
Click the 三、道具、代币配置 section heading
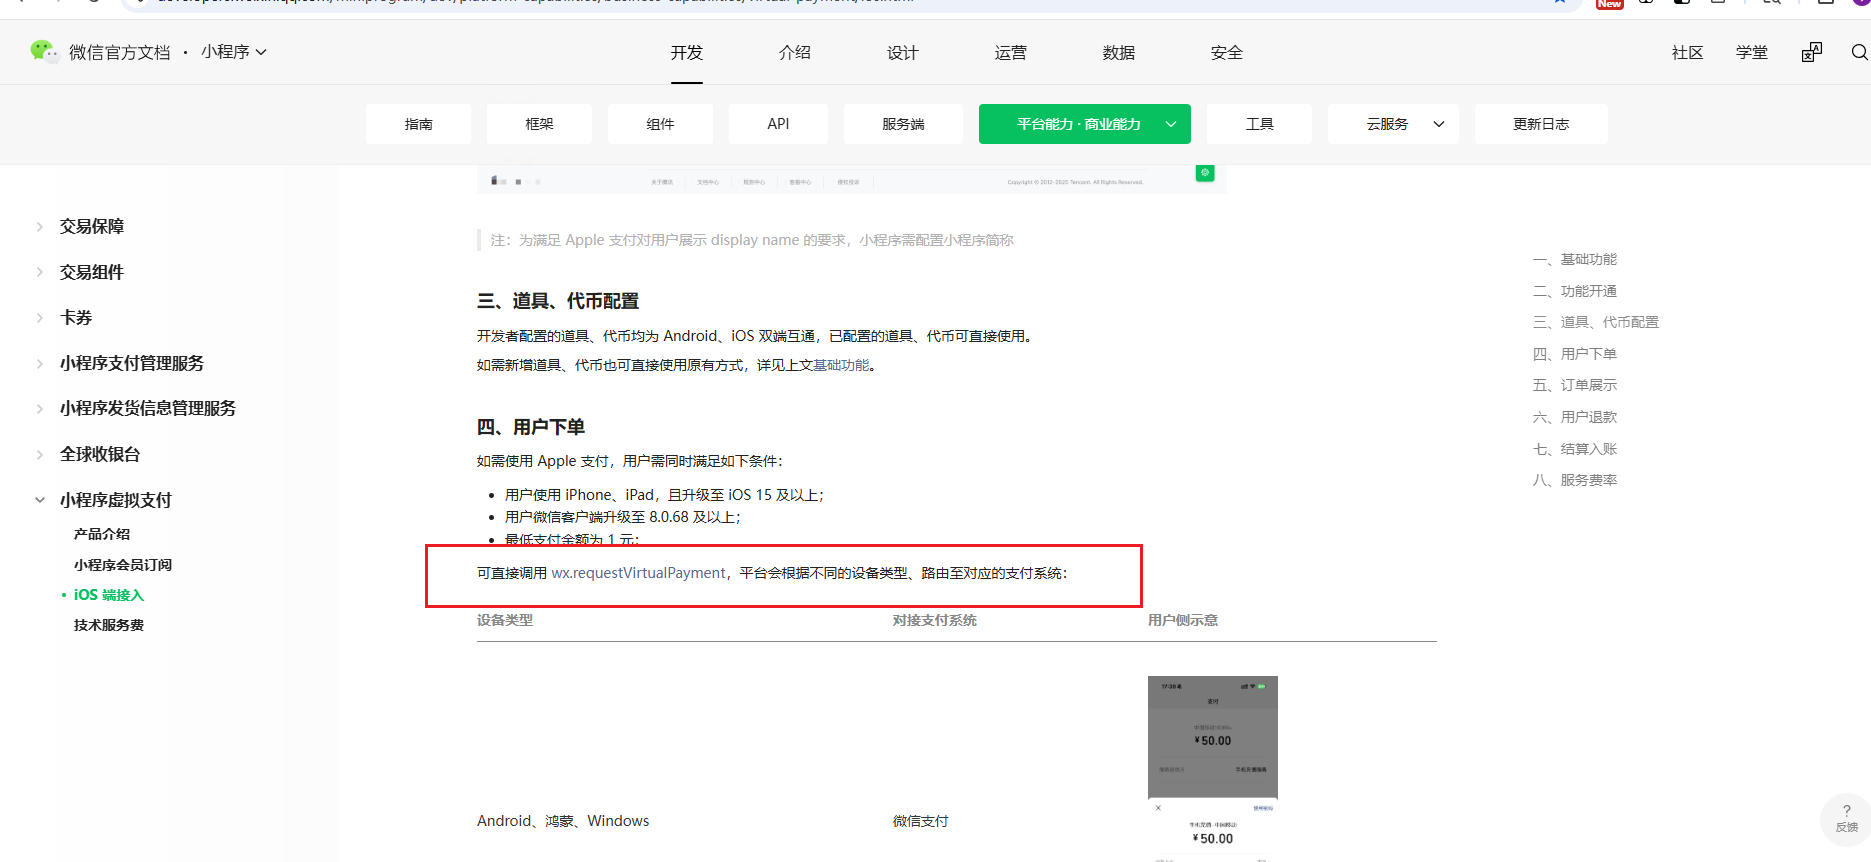tap(558, 301)
